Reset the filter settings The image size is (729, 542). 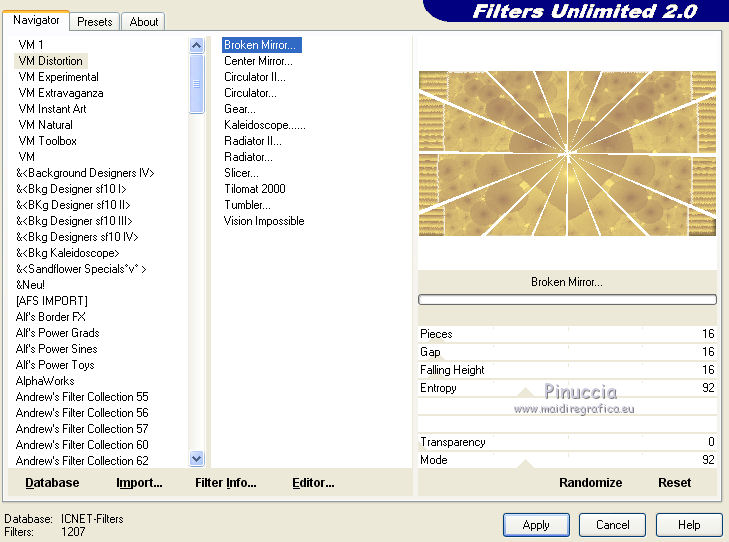pos(674,483)
